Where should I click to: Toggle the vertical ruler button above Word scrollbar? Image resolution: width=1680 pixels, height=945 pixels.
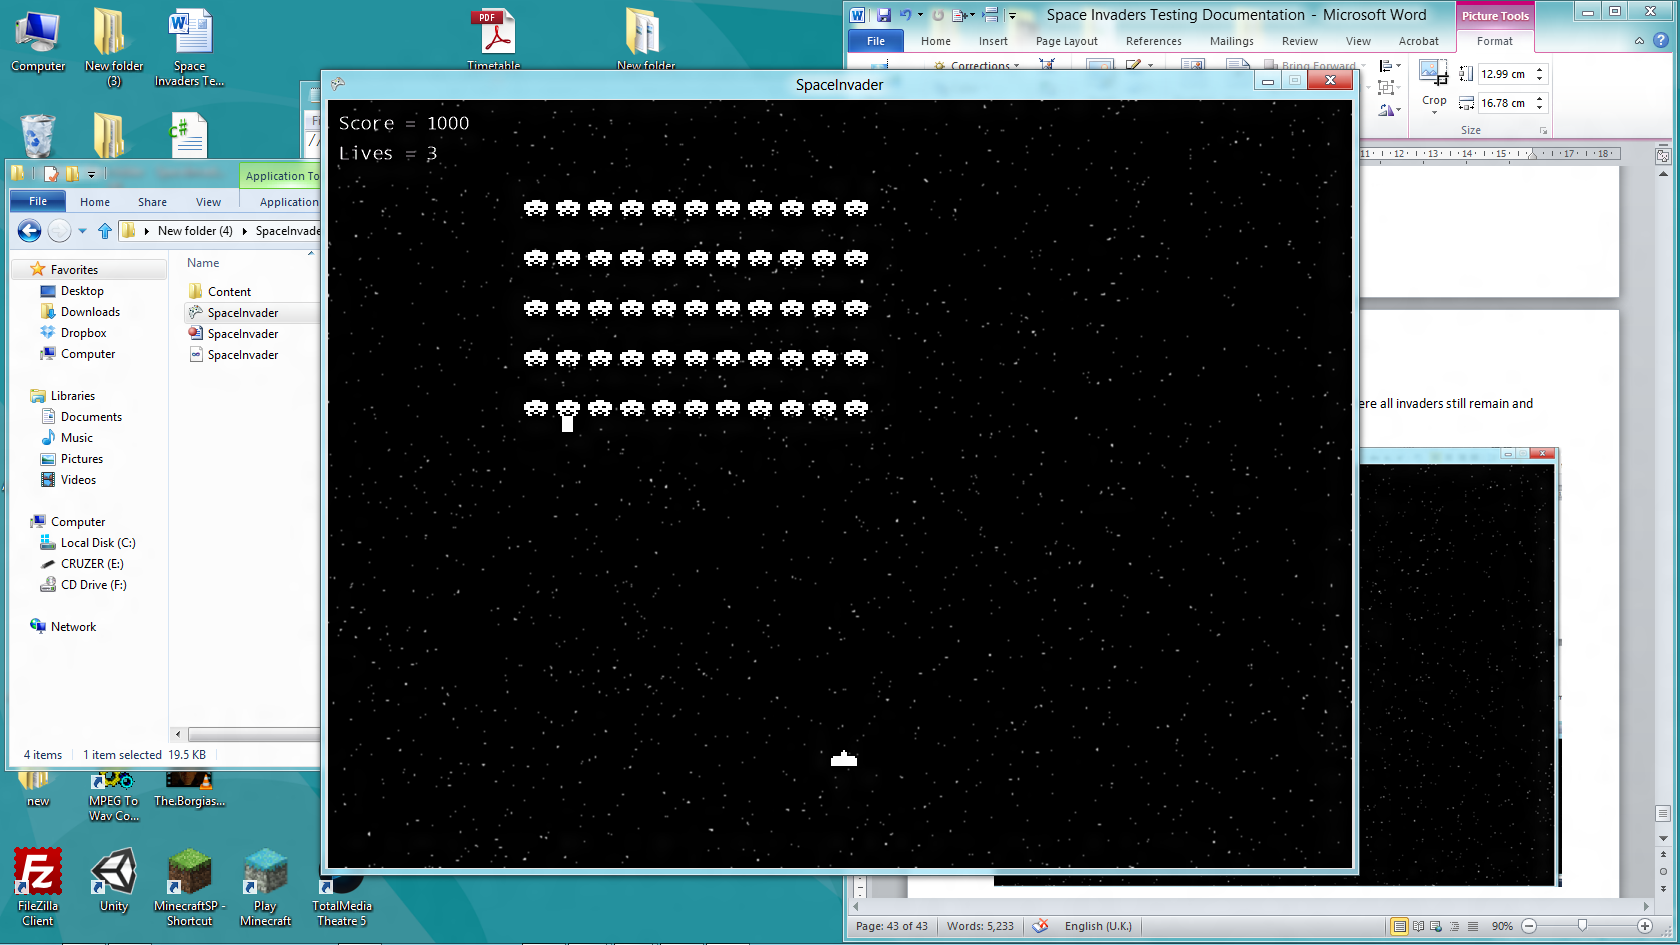(1663, 156)
